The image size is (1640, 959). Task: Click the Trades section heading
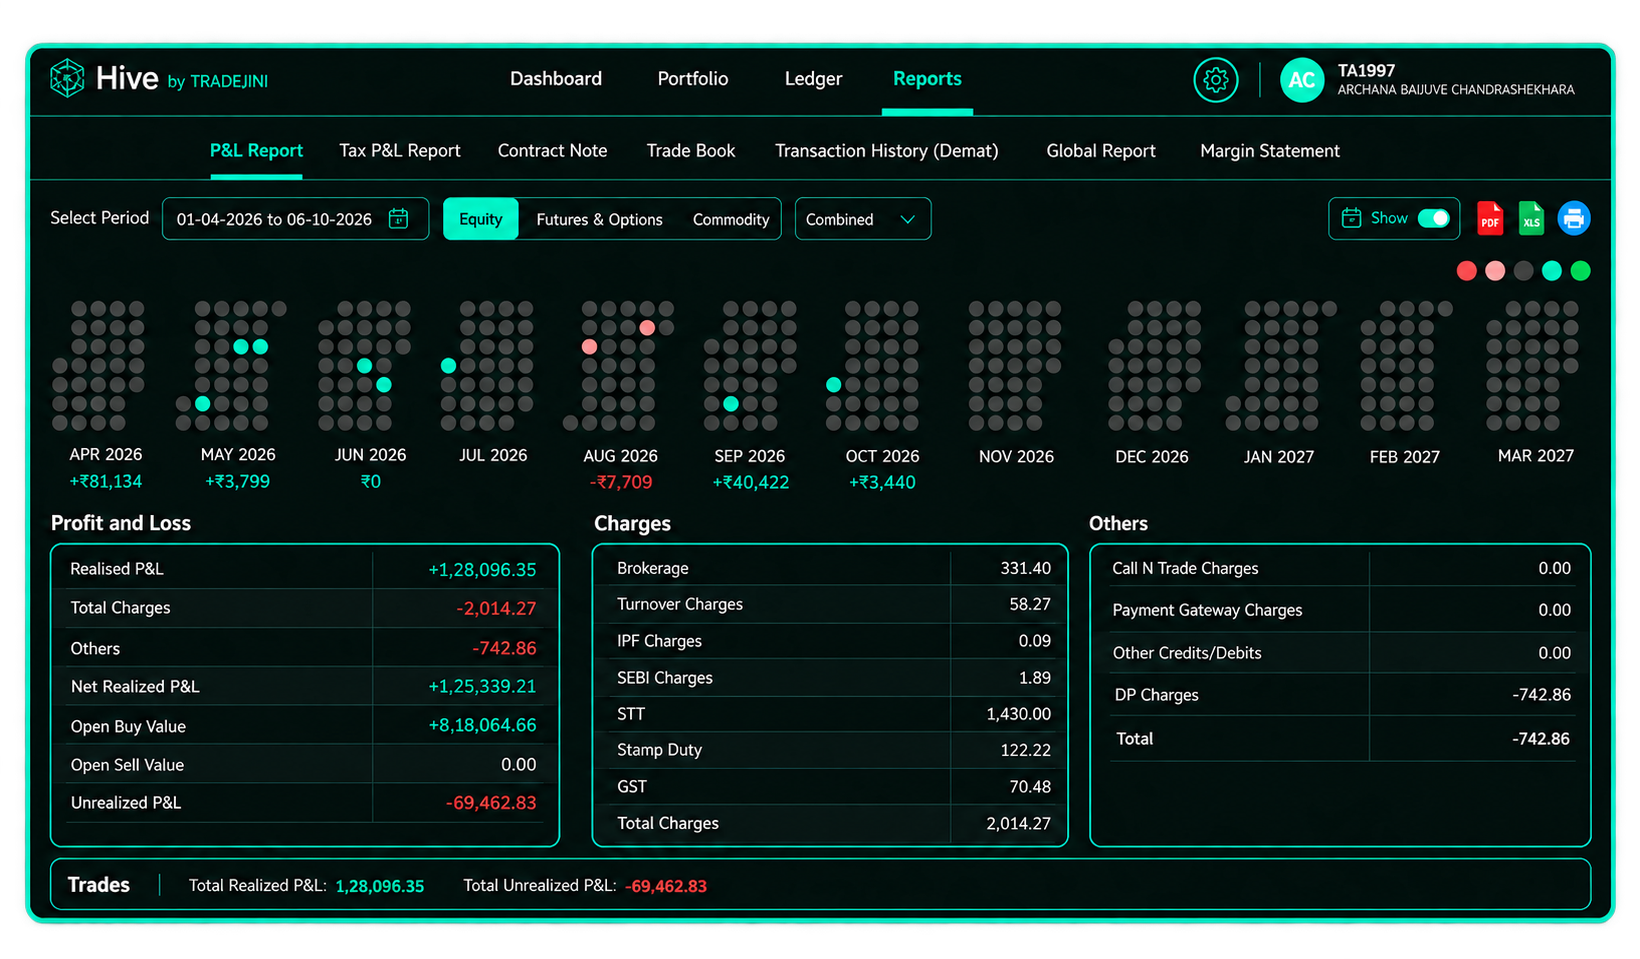pos(99,885)
